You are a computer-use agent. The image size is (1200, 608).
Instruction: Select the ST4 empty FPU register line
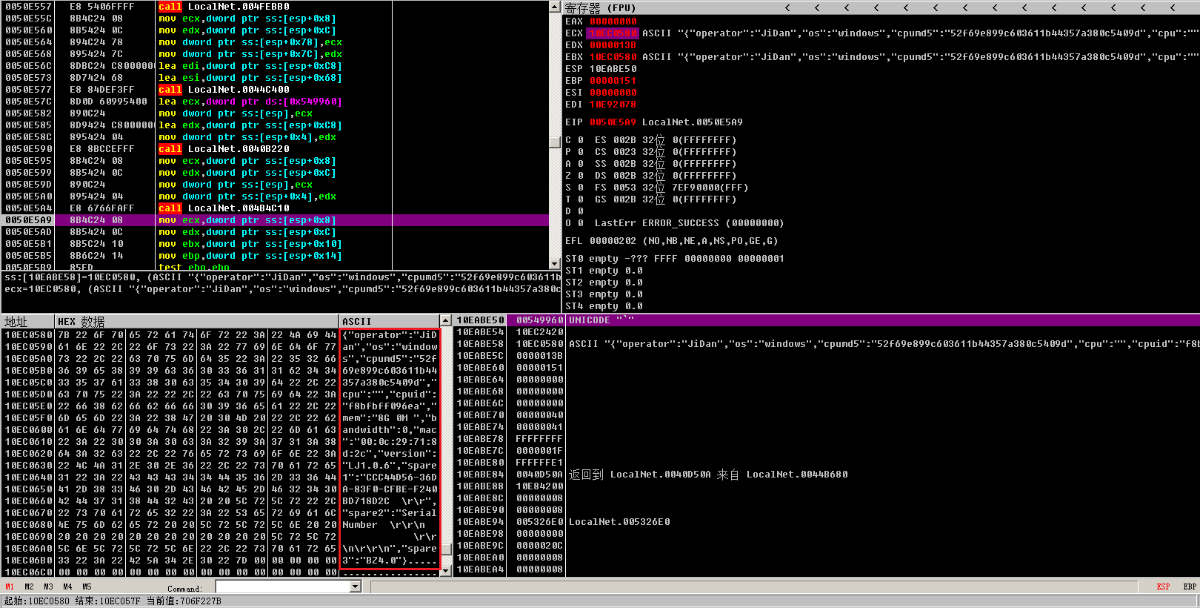click(x=604, y=306)
